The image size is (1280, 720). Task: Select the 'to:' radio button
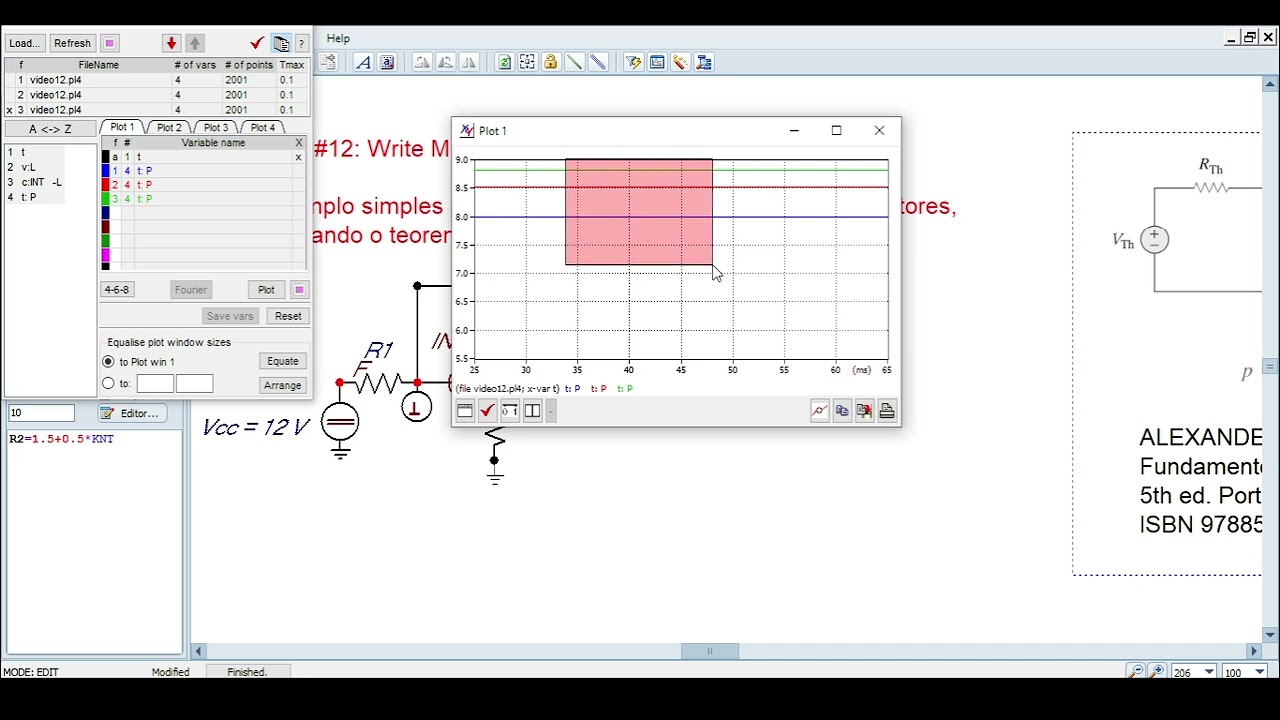pos(109,383)
